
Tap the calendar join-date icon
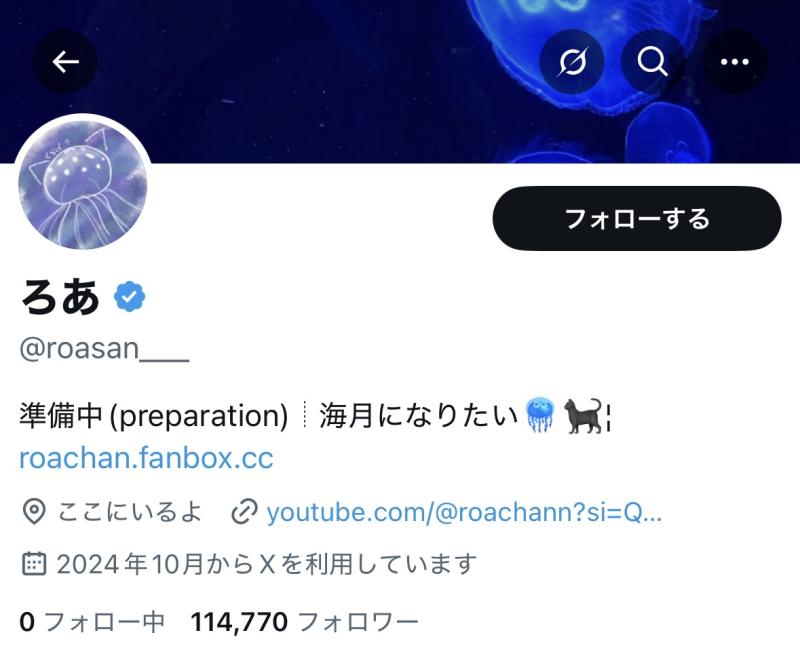click(x=34, y=564)
